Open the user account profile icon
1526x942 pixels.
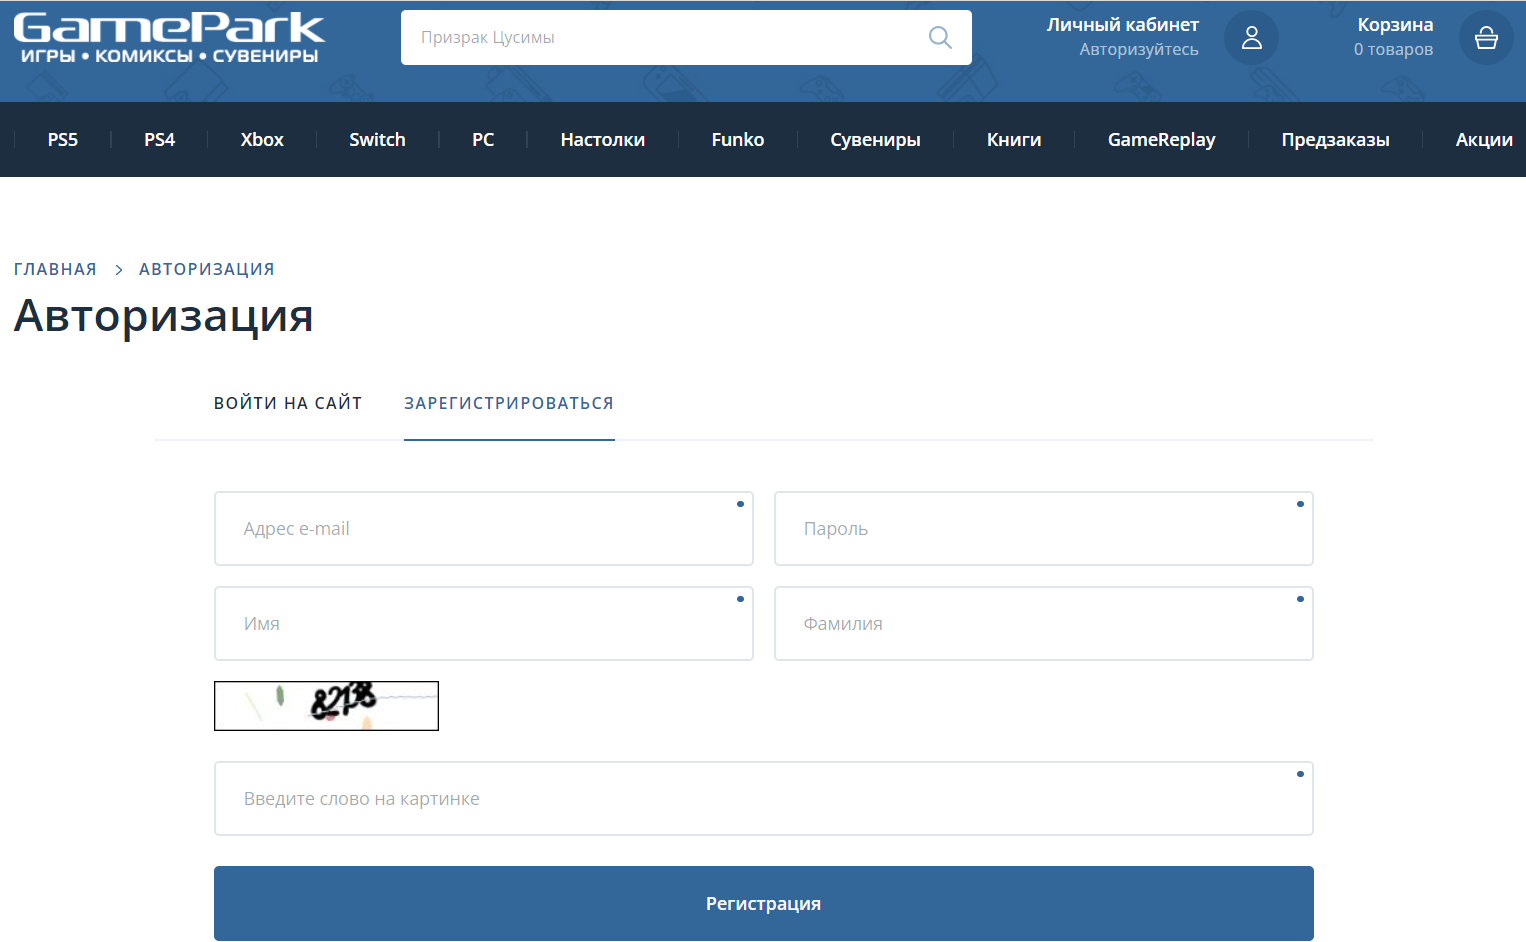click(x=1251, y=38)
